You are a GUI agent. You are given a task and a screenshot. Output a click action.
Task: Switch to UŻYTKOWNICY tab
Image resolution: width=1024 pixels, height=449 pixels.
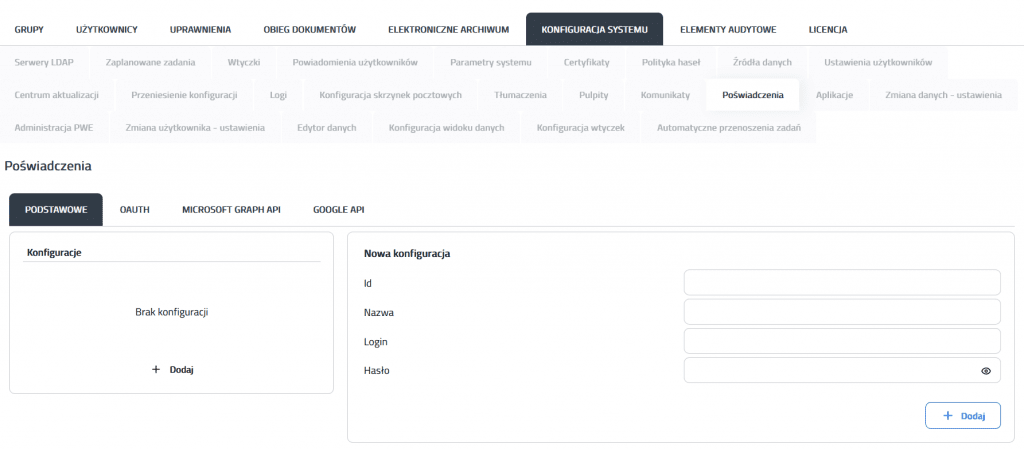point(106,29)
